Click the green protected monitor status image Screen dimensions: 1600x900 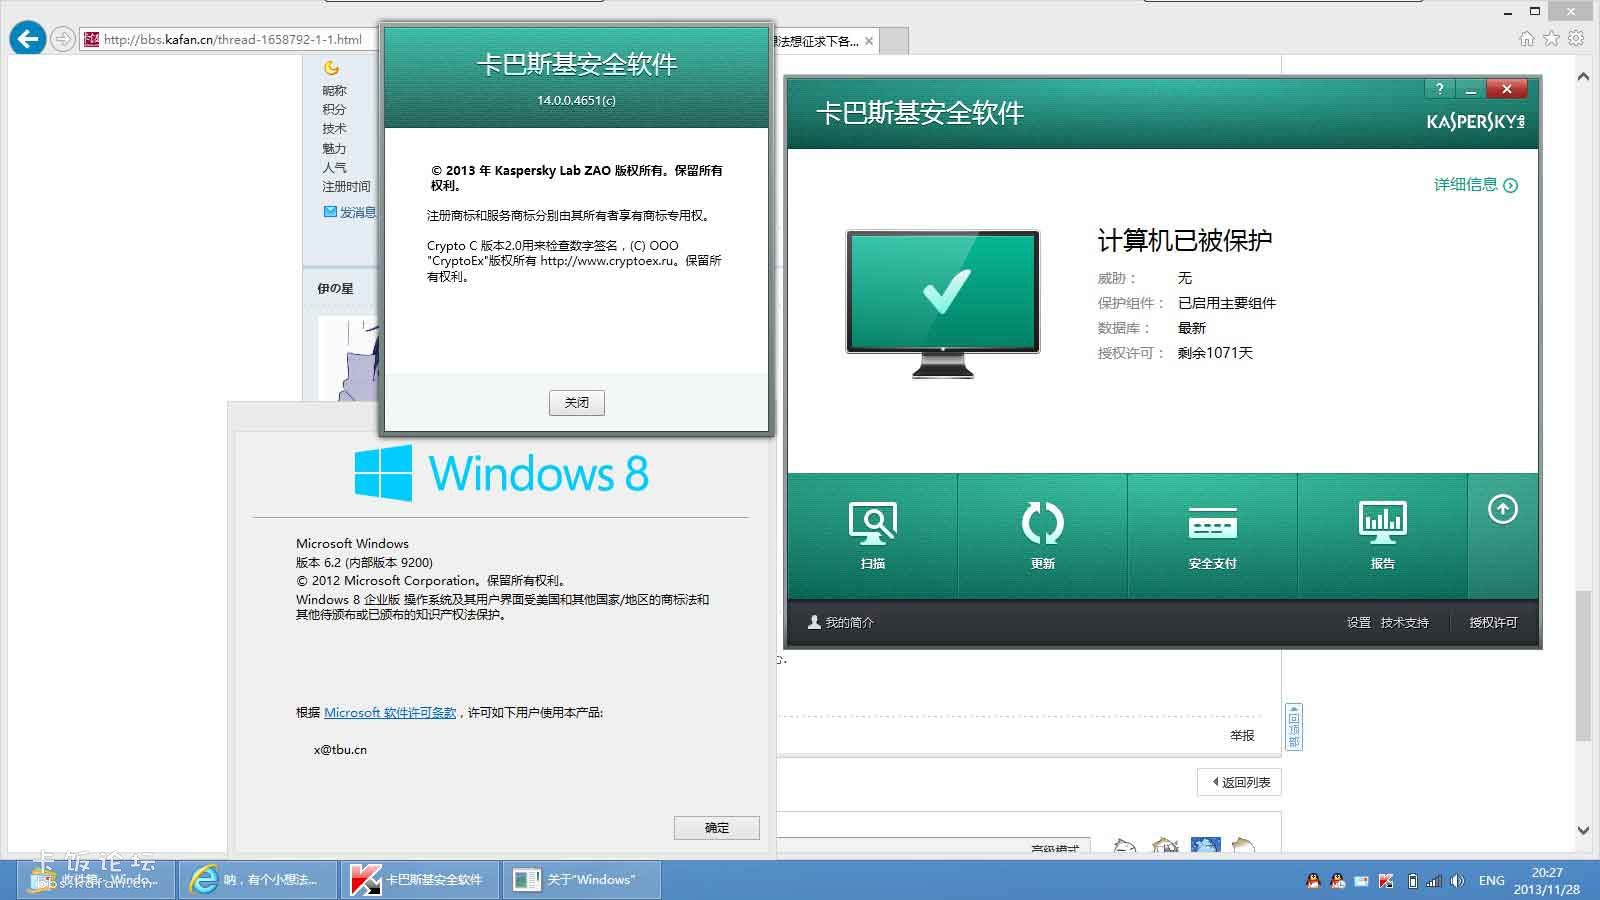[x=943, y=303]
